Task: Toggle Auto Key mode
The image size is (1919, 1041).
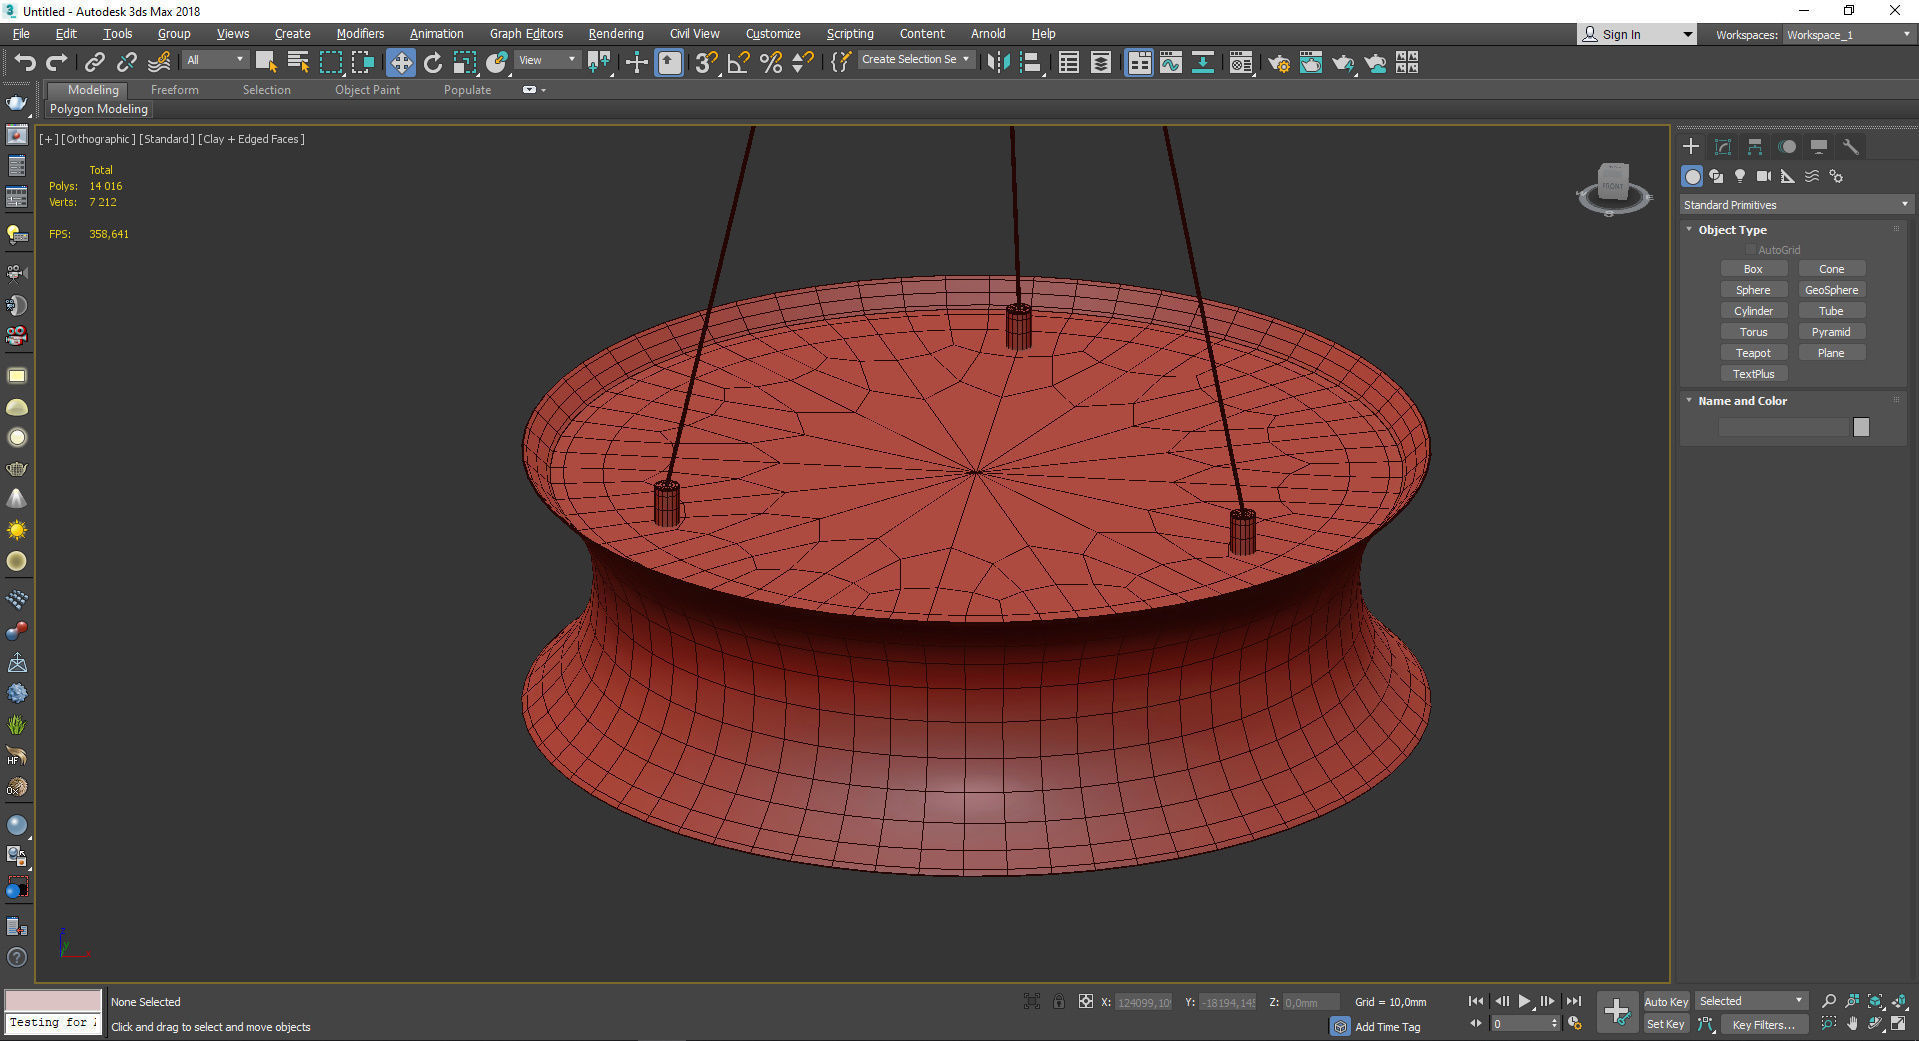Action: [1665, 1002]
